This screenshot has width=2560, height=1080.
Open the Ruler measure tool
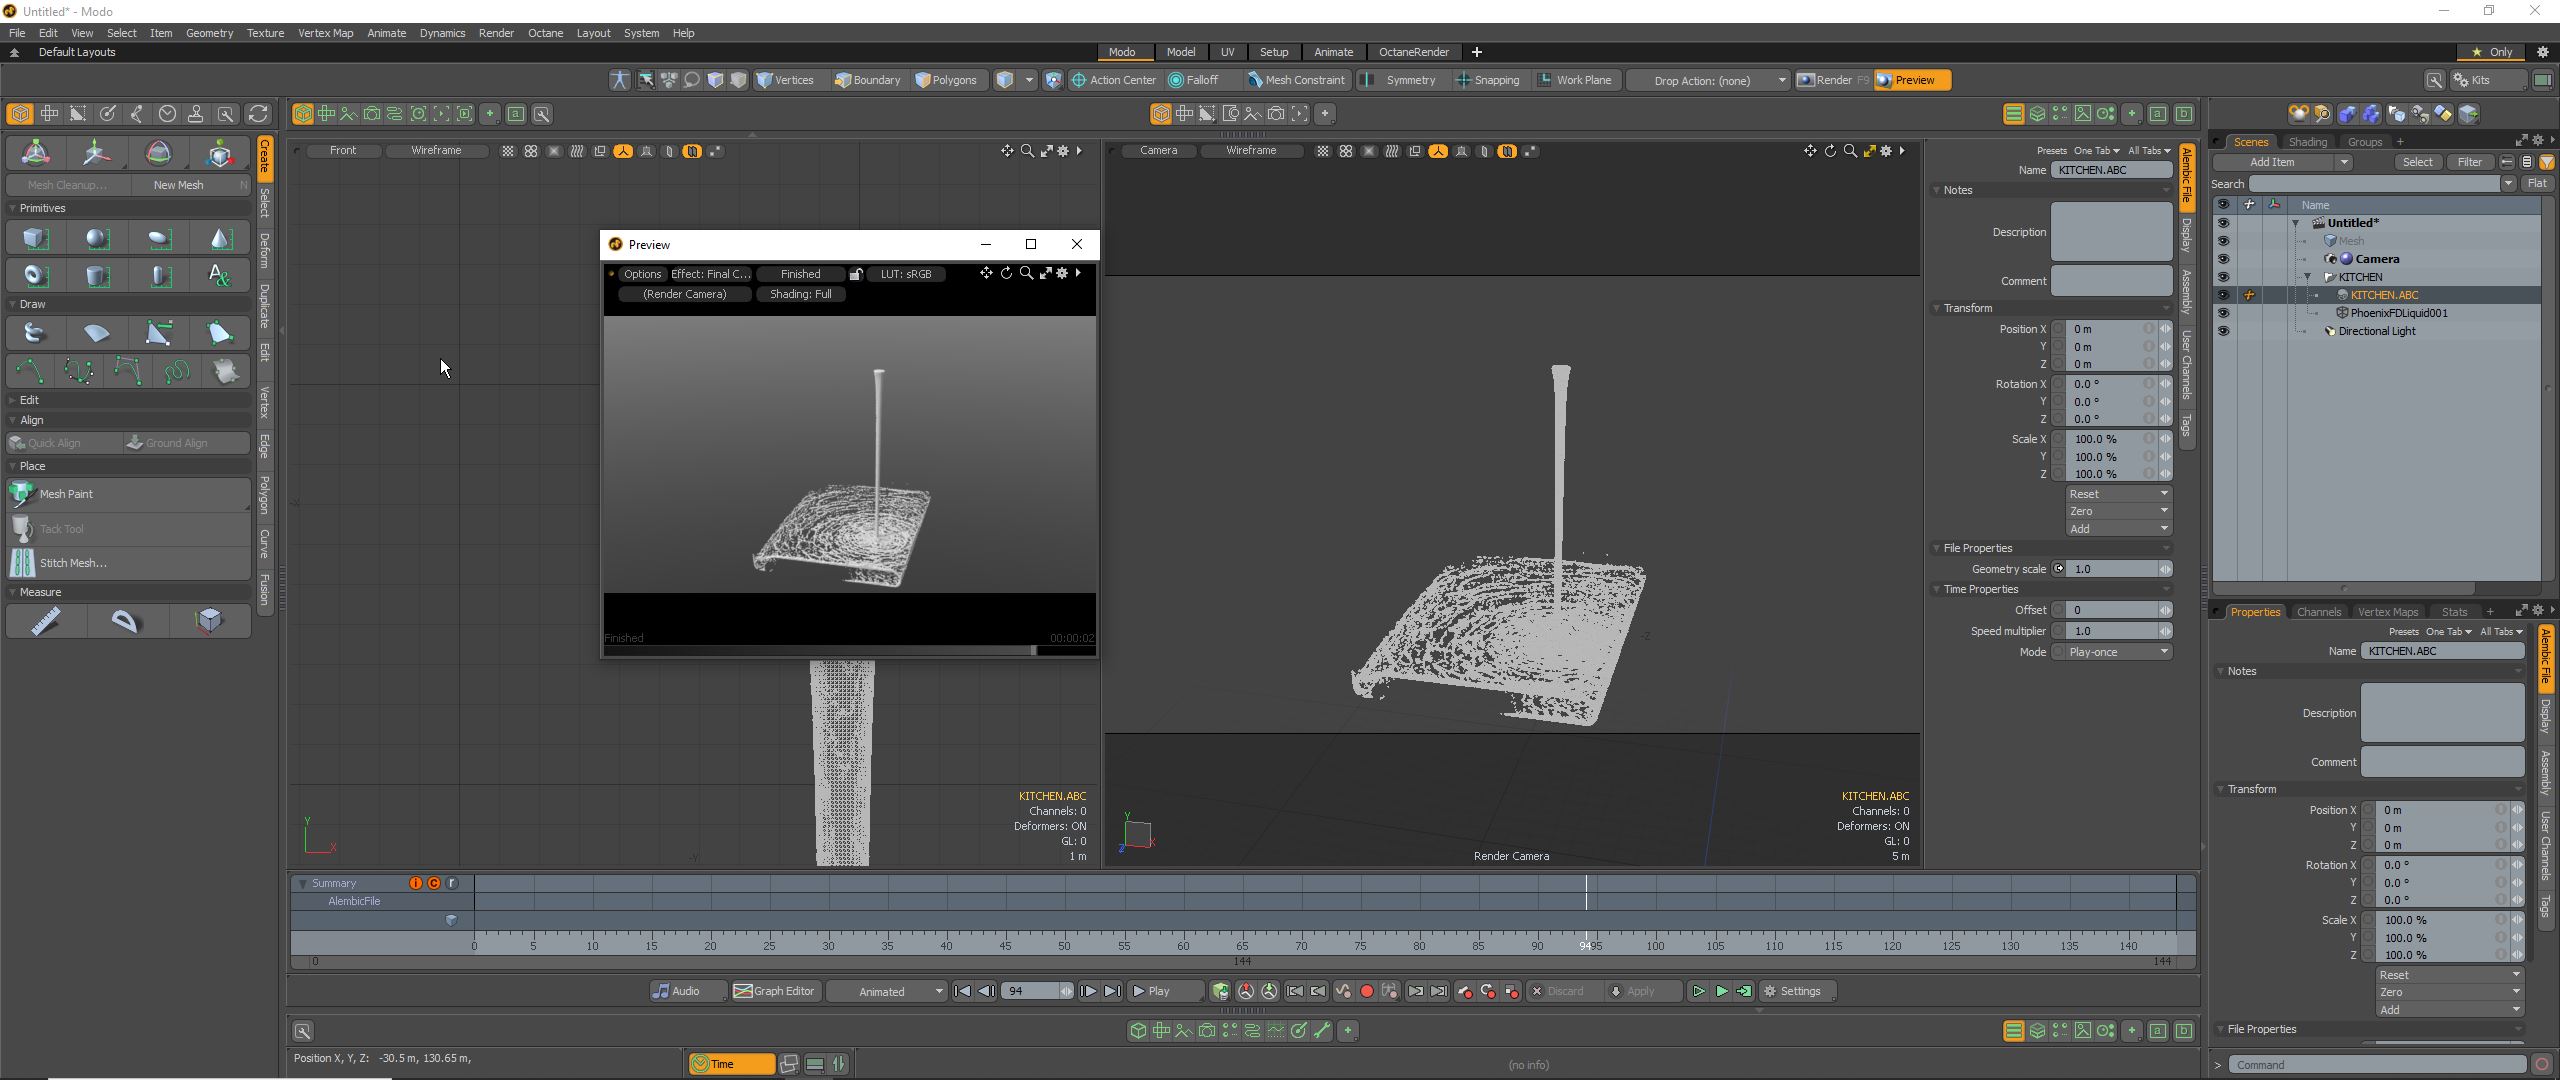coord(46,621)
